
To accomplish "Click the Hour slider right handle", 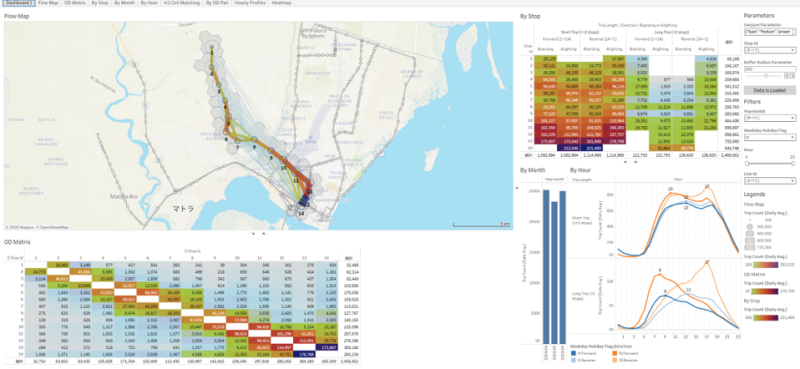I will point(793,163).
